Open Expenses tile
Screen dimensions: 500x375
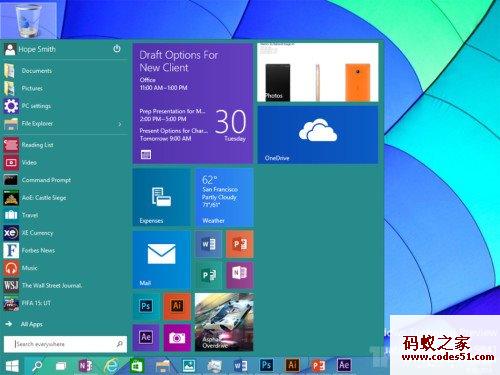tap(162, 197)
